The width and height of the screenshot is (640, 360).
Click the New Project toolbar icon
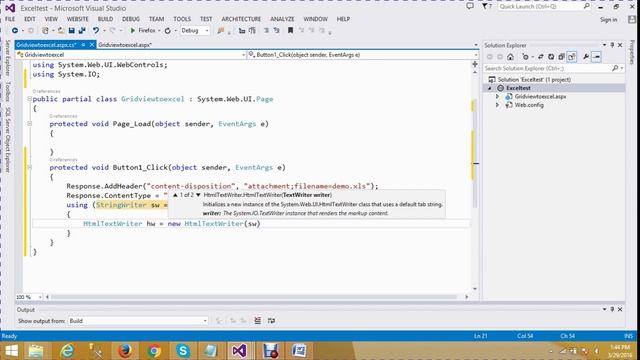coord(45,31)
